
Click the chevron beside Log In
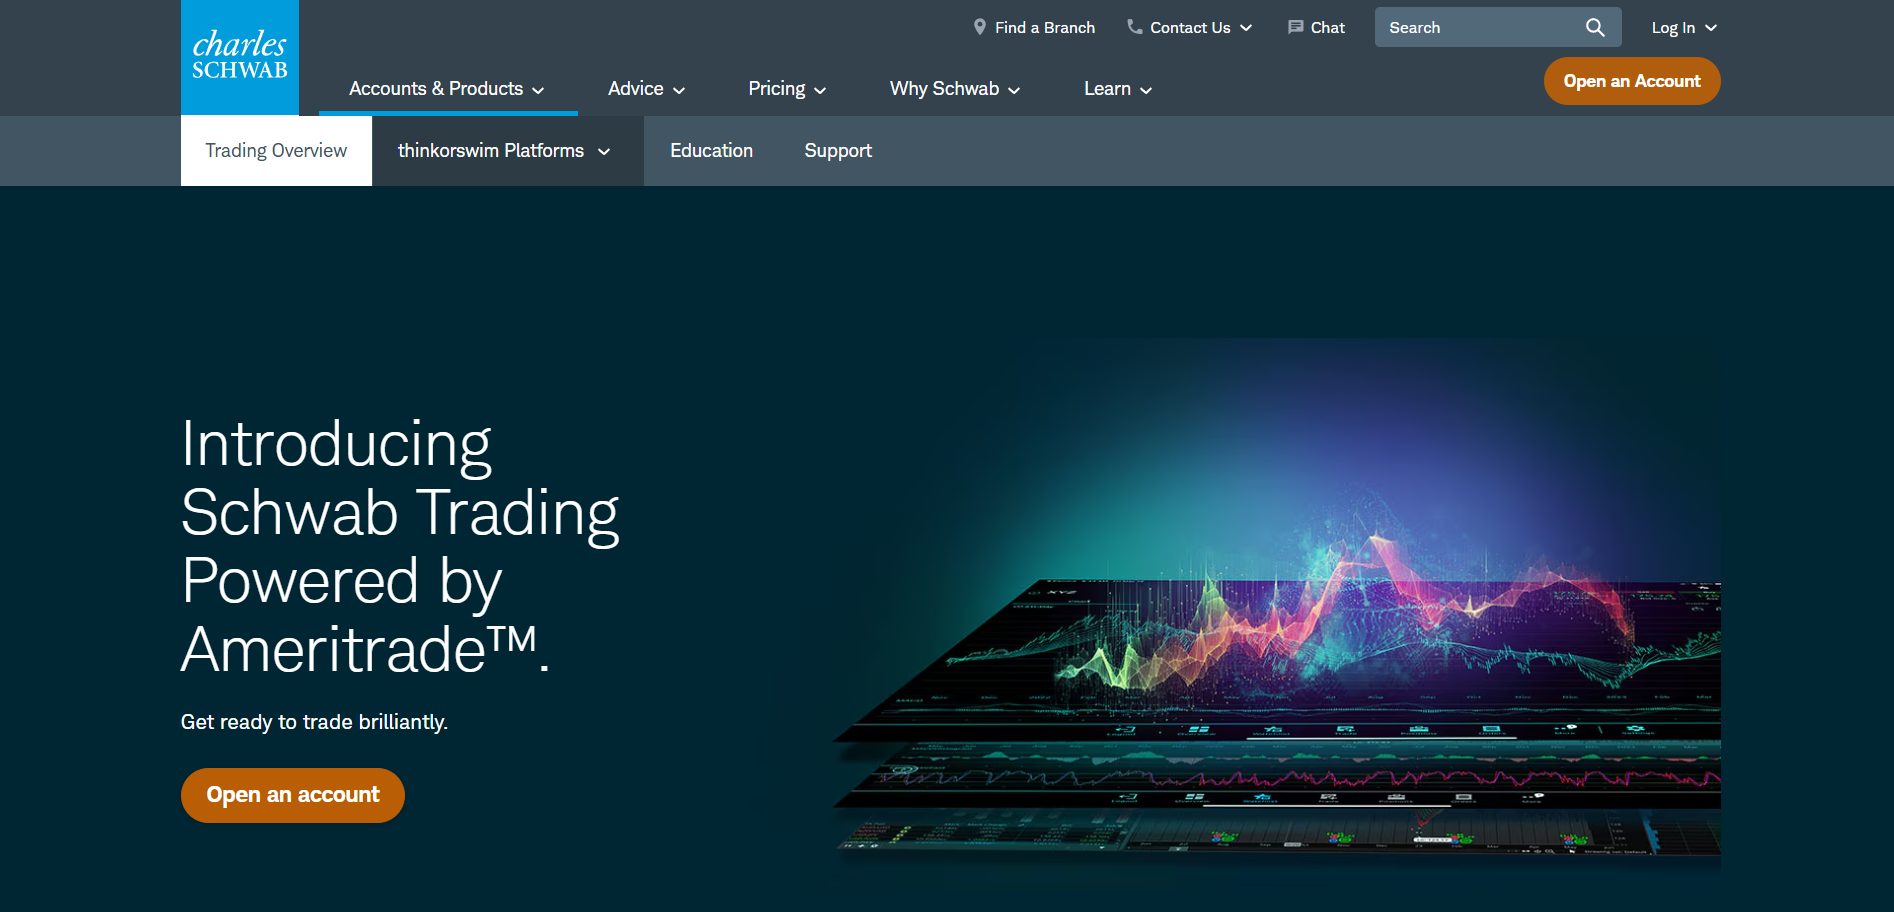click(x=1710, y=28)
